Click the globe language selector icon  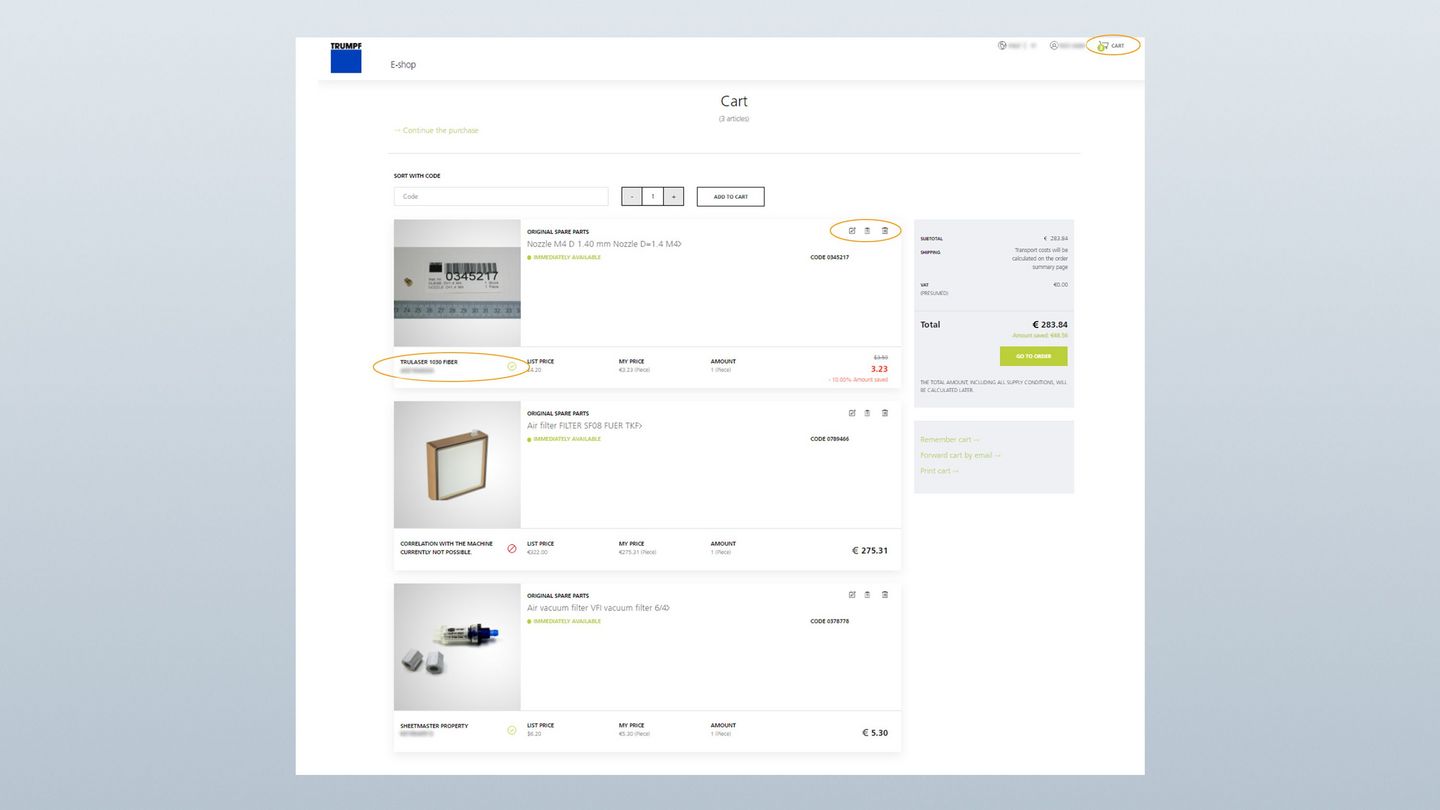pyautogui.click(x=1002, y=46)
